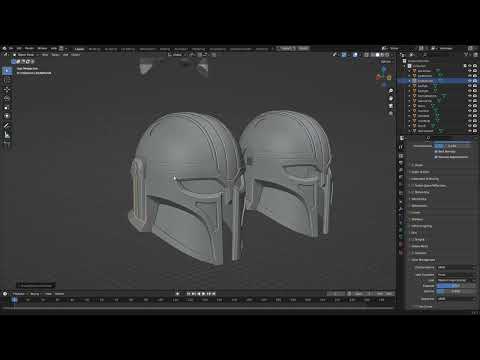Adjust the Gamma slider
This screenshot has height=360, width=480.
[456, 292]
